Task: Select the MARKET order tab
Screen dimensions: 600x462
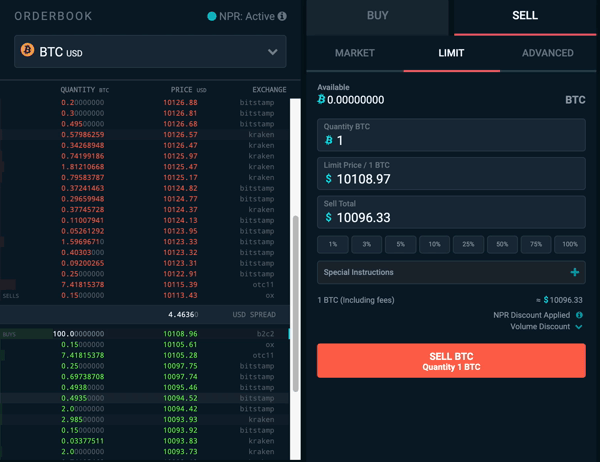Action: (355, 53)
